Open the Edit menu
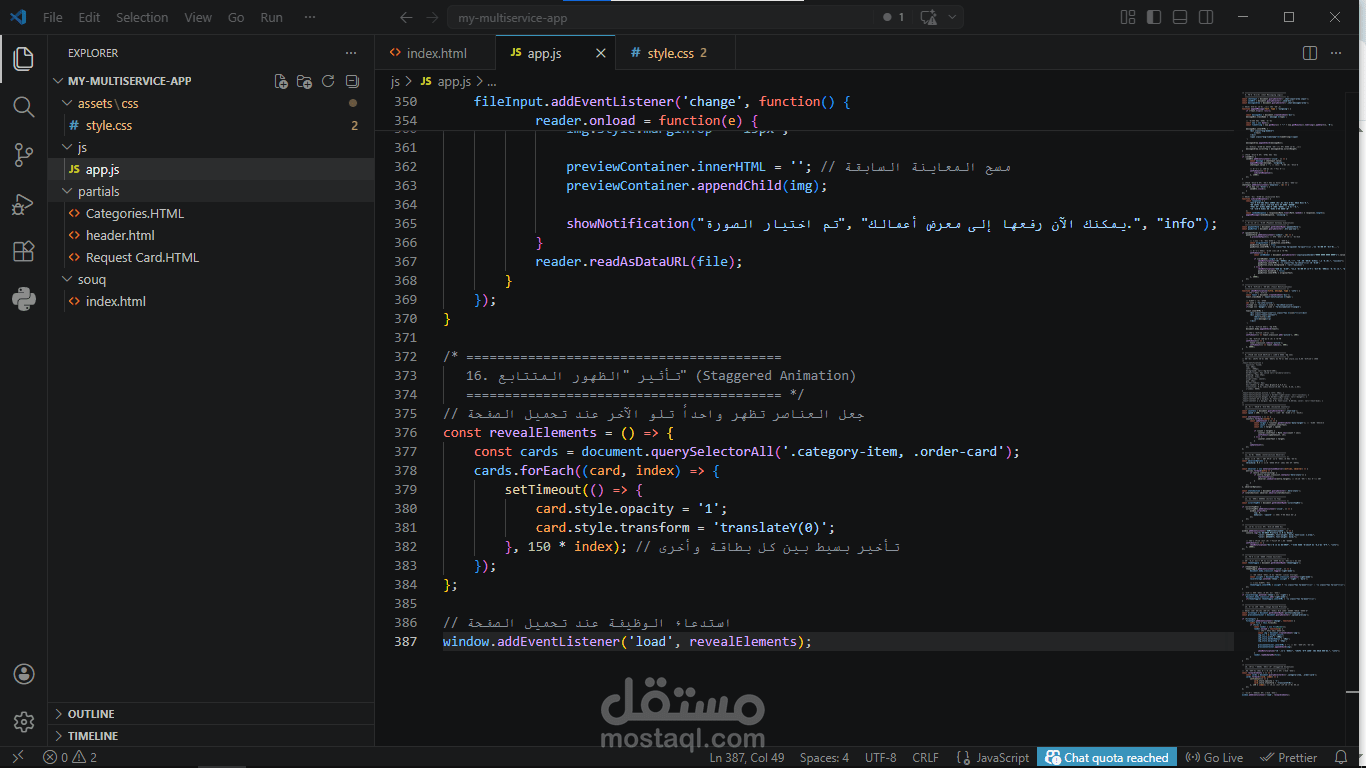 point(89,17)
